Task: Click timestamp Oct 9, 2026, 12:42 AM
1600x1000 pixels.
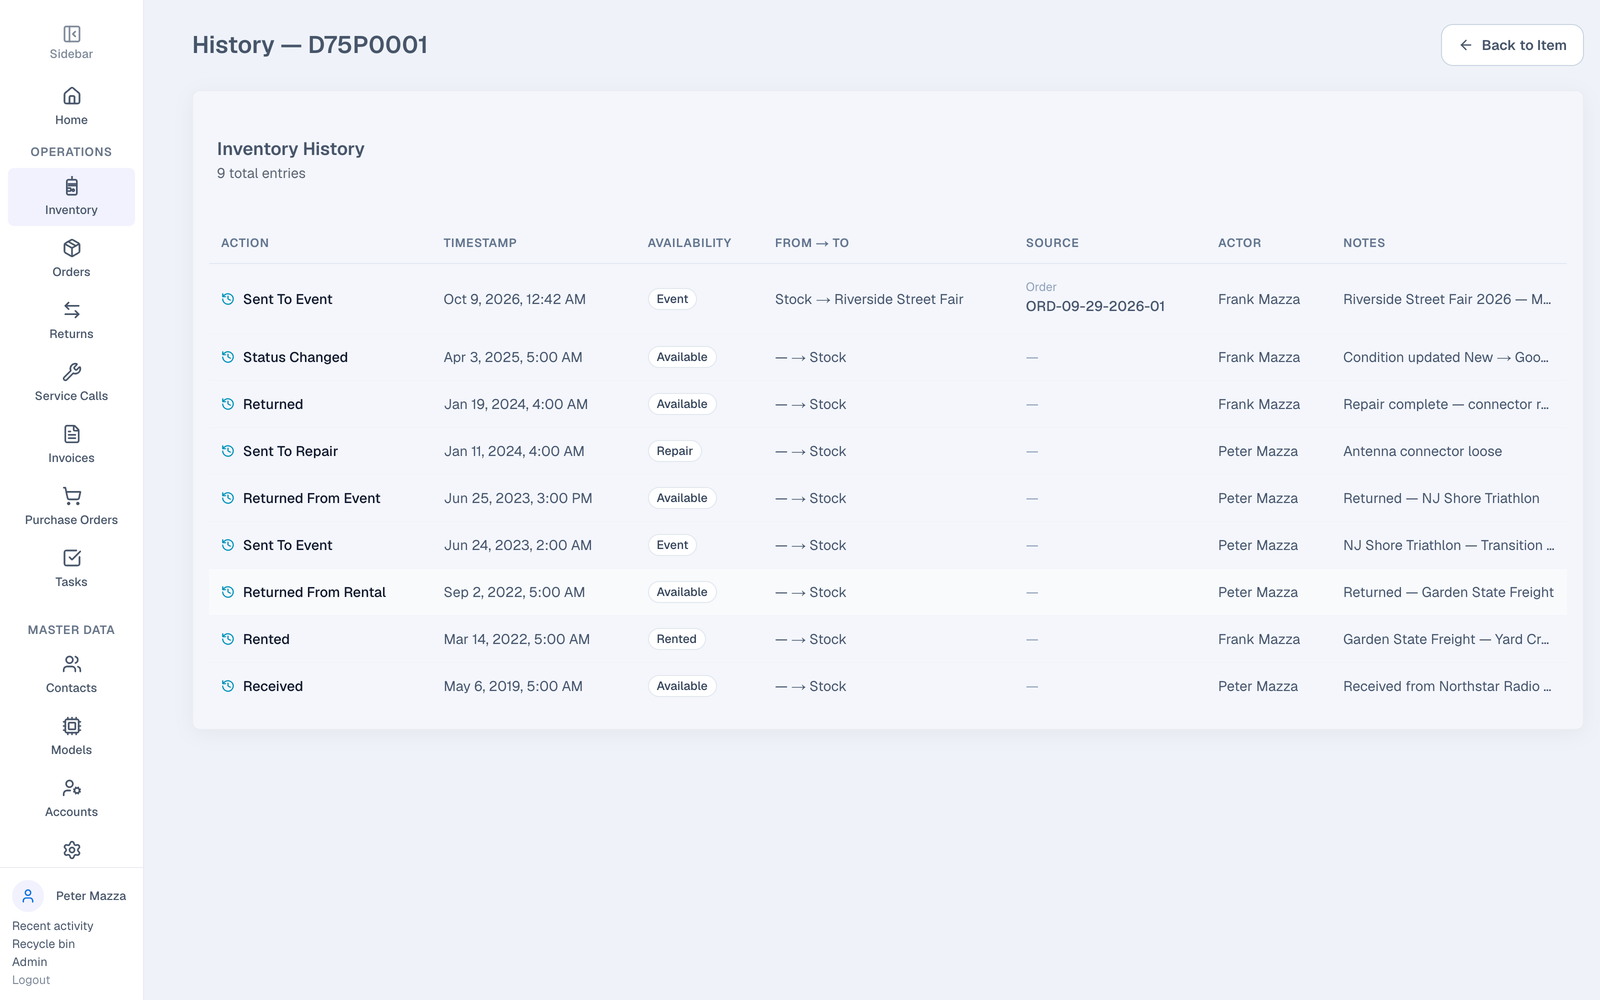Action: click(515, 299)
